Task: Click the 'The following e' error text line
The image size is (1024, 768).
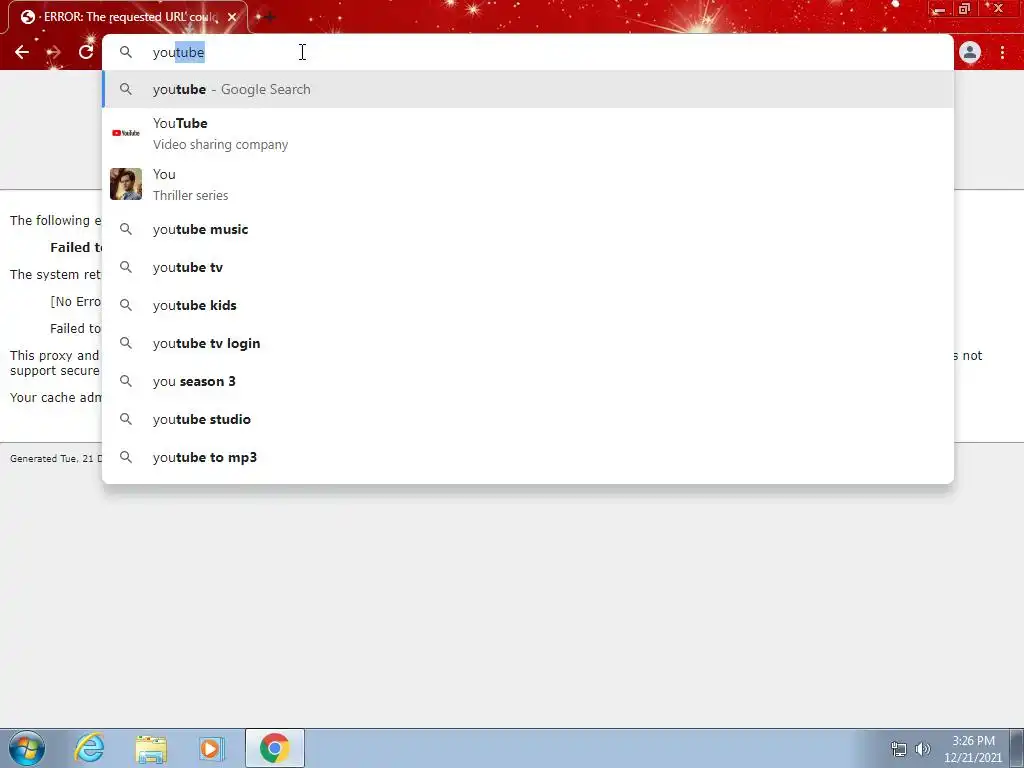Action: (56, 220)
